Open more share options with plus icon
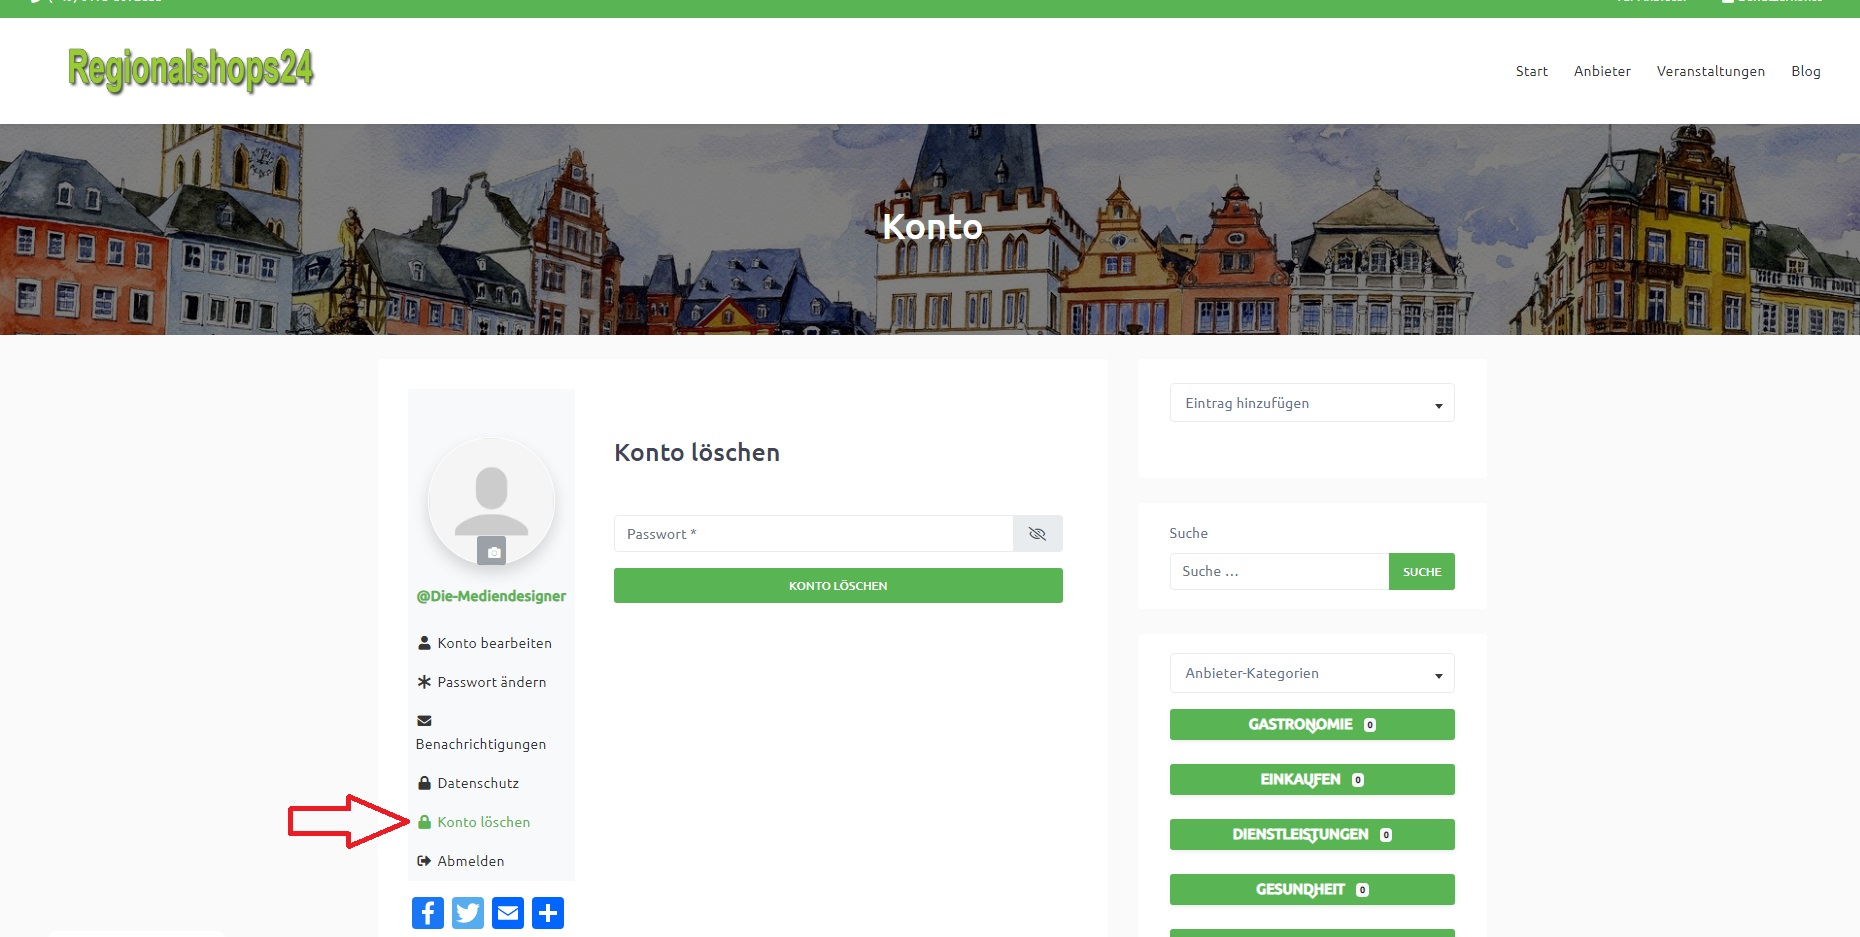The image size is (1860, 937). [548, 913]
